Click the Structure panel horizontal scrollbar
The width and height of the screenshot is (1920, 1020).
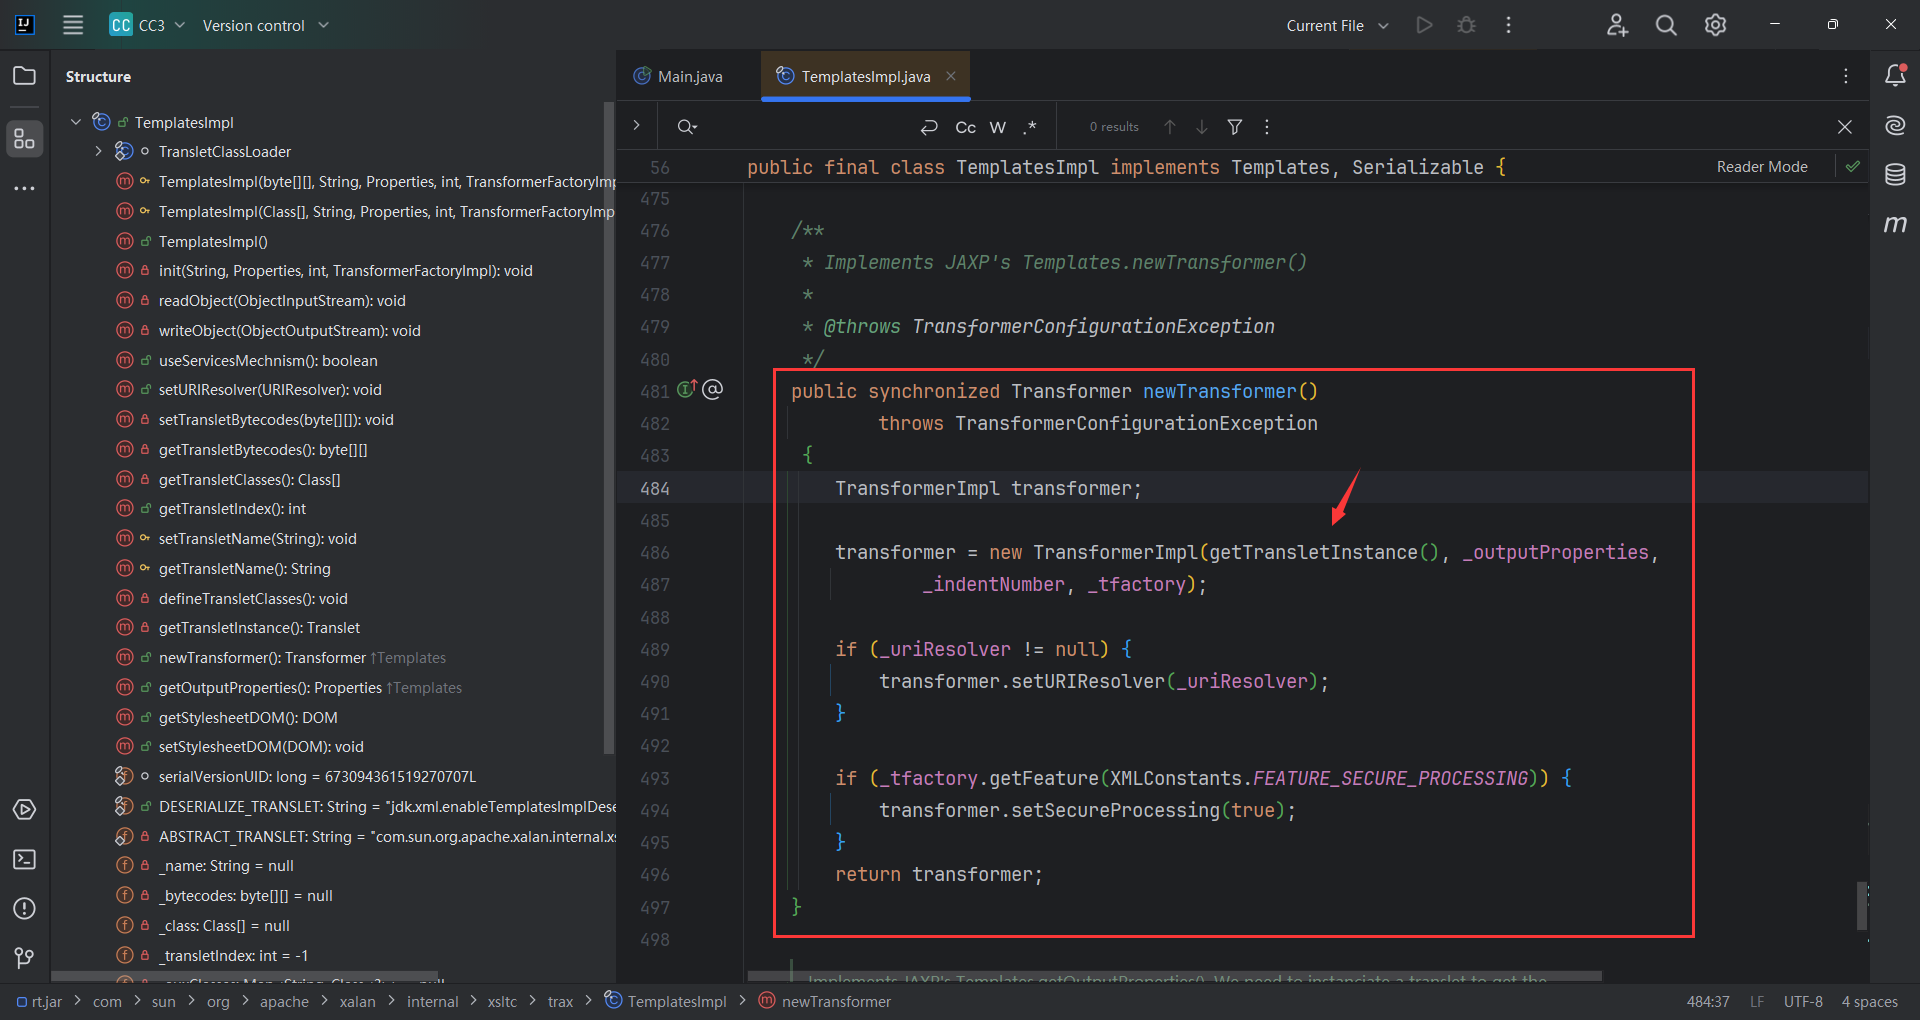pyautogui.click(x=244, y=976)
